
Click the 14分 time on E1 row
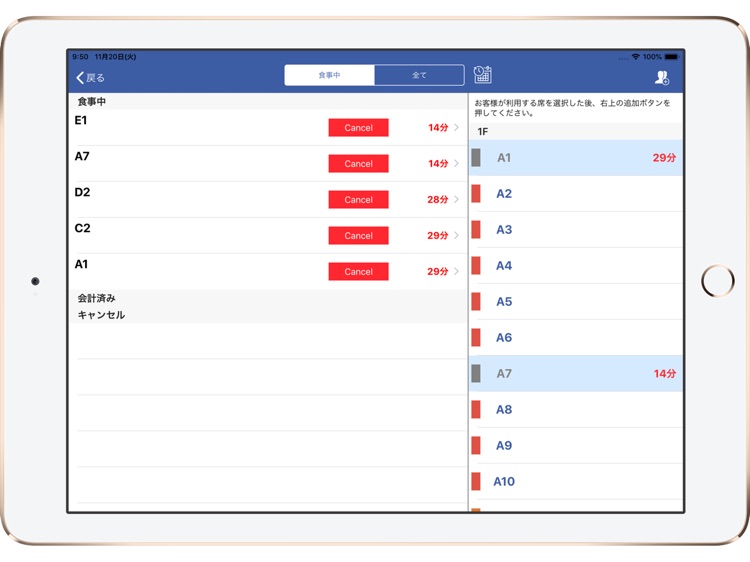pos(438,127)
